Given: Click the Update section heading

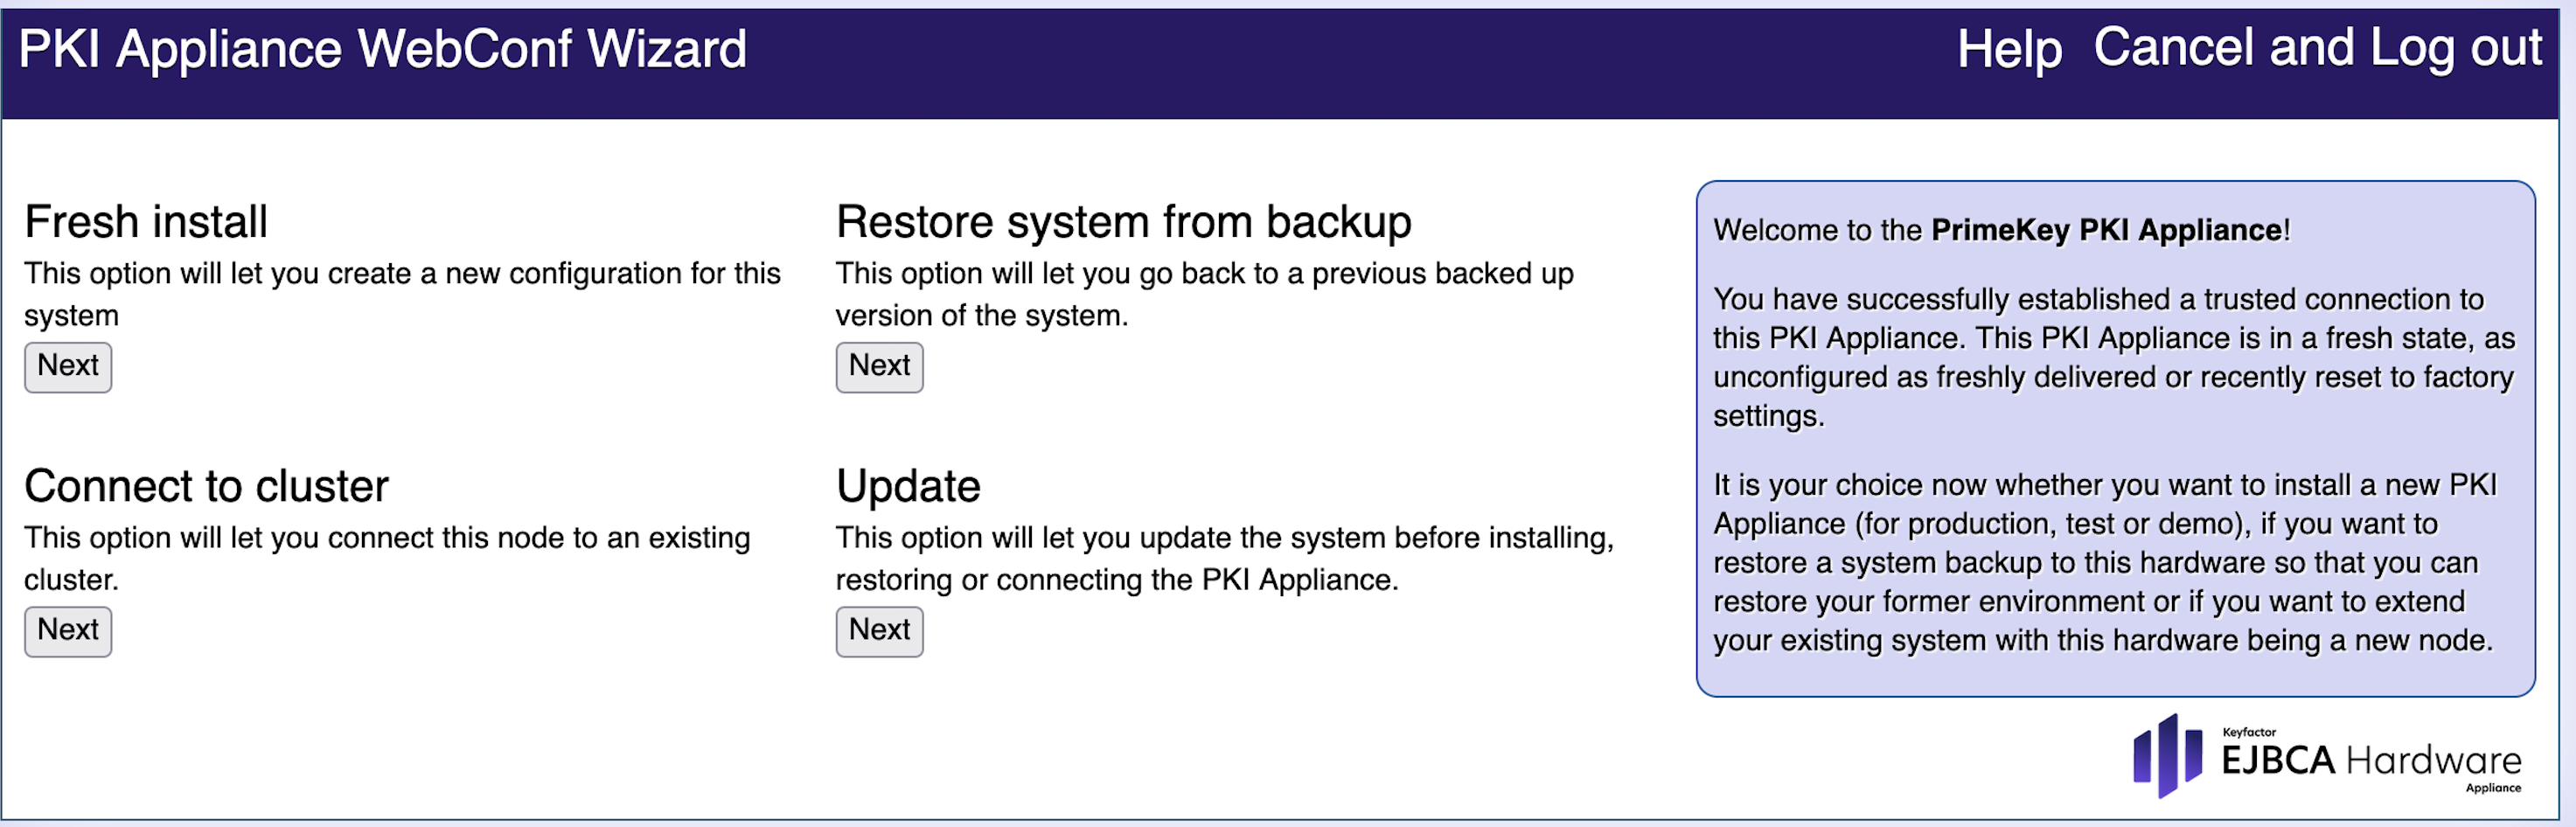Looking at the screenshot, I should pyautogui.click(x=908, y=486).
